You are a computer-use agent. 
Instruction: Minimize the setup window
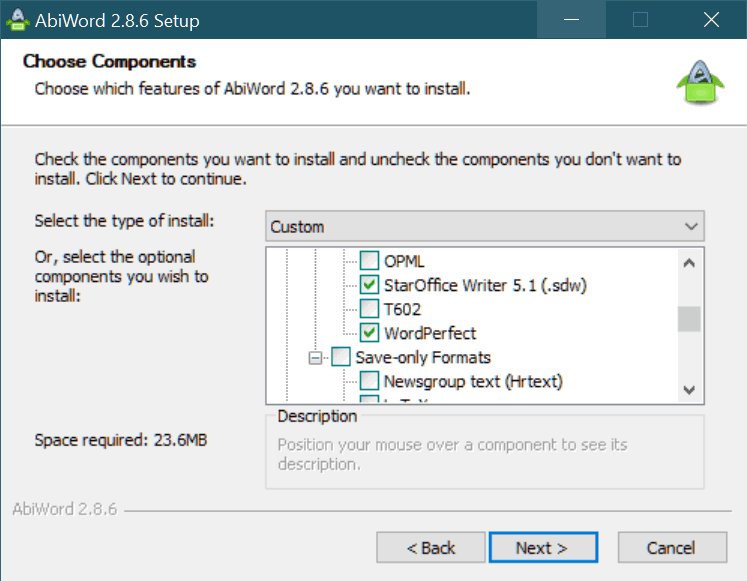(x=571, y=20)
